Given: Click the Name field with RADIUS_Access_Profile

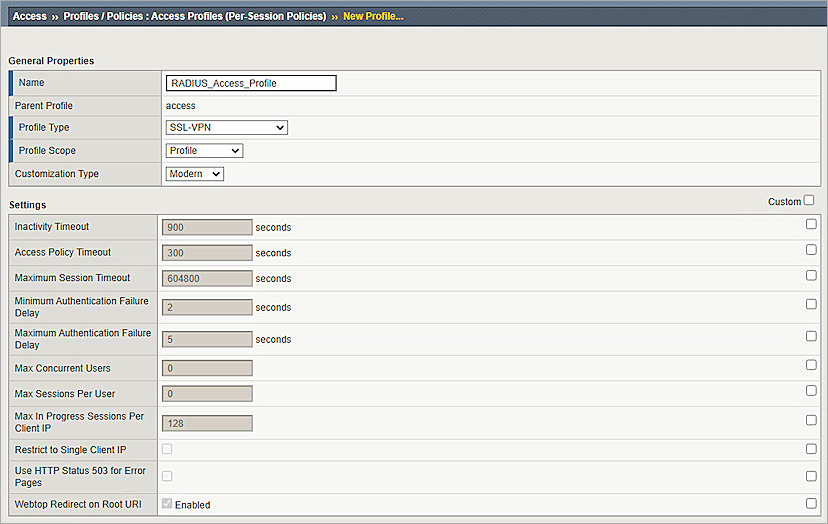Looking at the screenshot, I should pos(251,83).
